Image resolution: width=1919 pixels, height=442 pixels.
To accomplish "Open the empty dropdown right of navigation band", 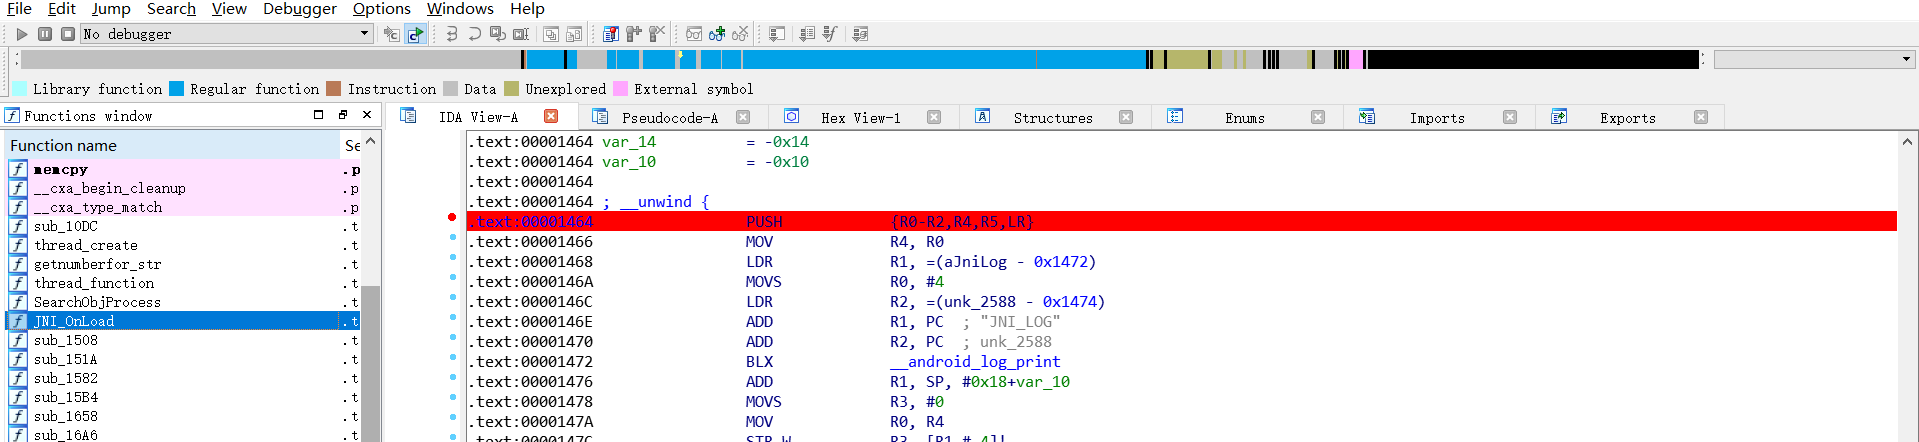I will (x=1814, y=60).
